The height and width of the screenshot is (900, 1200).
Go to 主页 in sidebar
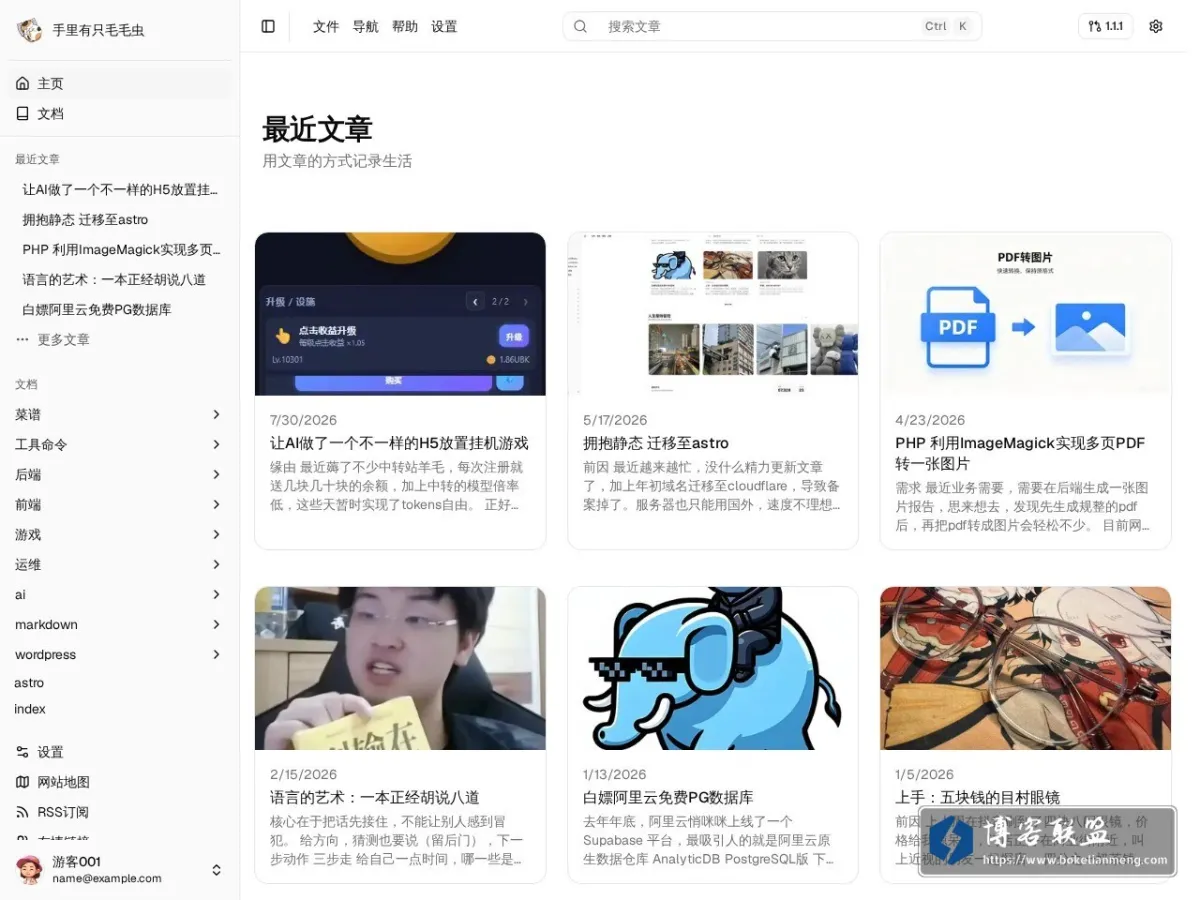[119, 84]
